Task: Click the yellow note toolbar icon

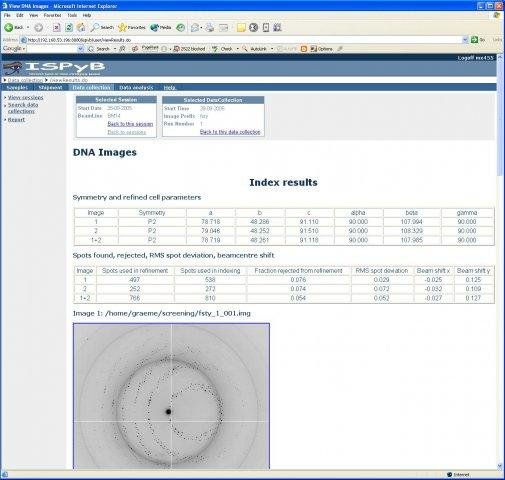Action: (x=241, y=28)
